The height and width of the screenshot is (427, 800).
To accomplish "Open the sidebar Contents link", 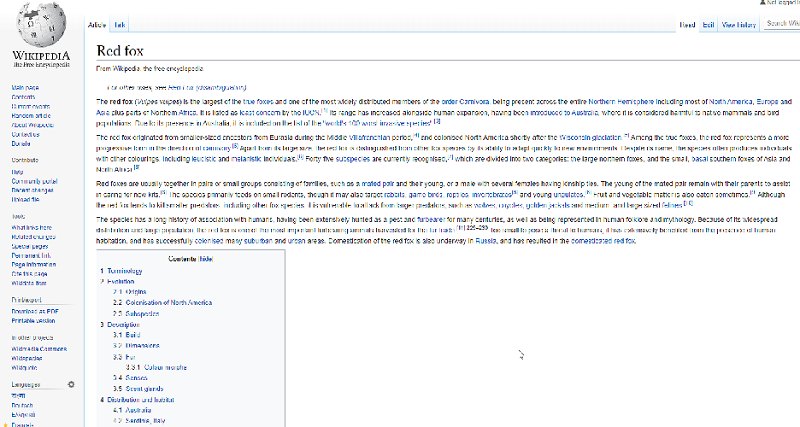I will pos(23,97).
